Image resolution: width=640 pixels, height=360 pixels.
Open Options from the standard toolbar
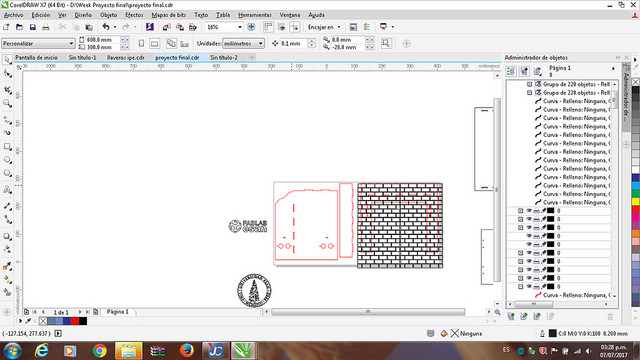point(367,27)
